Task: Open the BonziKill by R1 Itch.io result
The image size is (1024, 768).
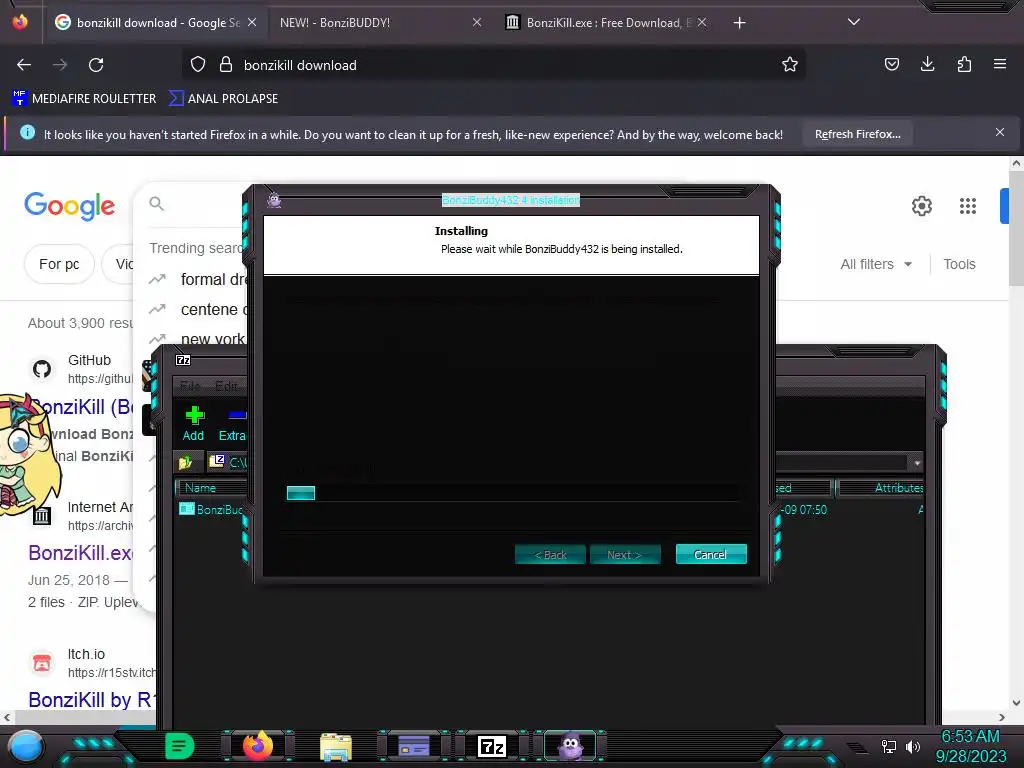Action: [91, 699]
